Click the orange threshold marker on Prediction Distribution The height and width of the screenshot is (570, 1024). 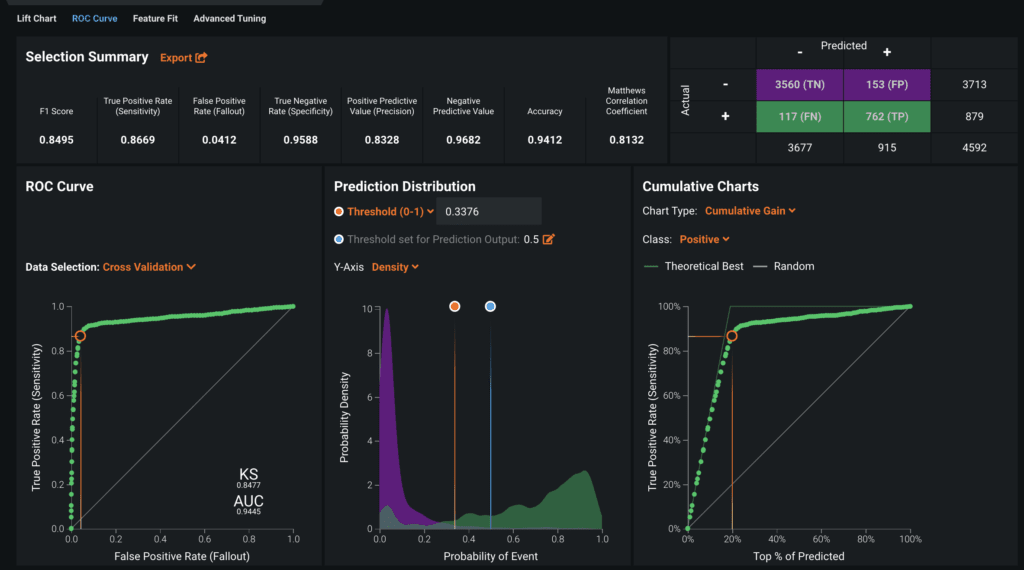[455, 306]
